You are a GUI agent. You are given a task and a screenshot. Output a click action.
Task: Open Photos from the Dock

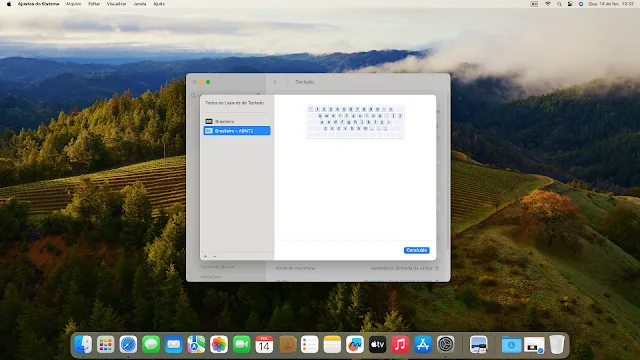pyautogui.click(x=219, y=344)
